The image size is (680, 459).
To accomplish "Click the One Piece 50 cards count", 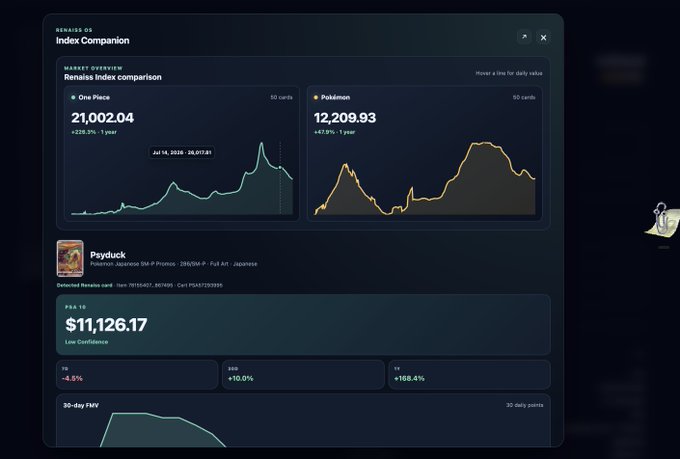I will point(281,98).
